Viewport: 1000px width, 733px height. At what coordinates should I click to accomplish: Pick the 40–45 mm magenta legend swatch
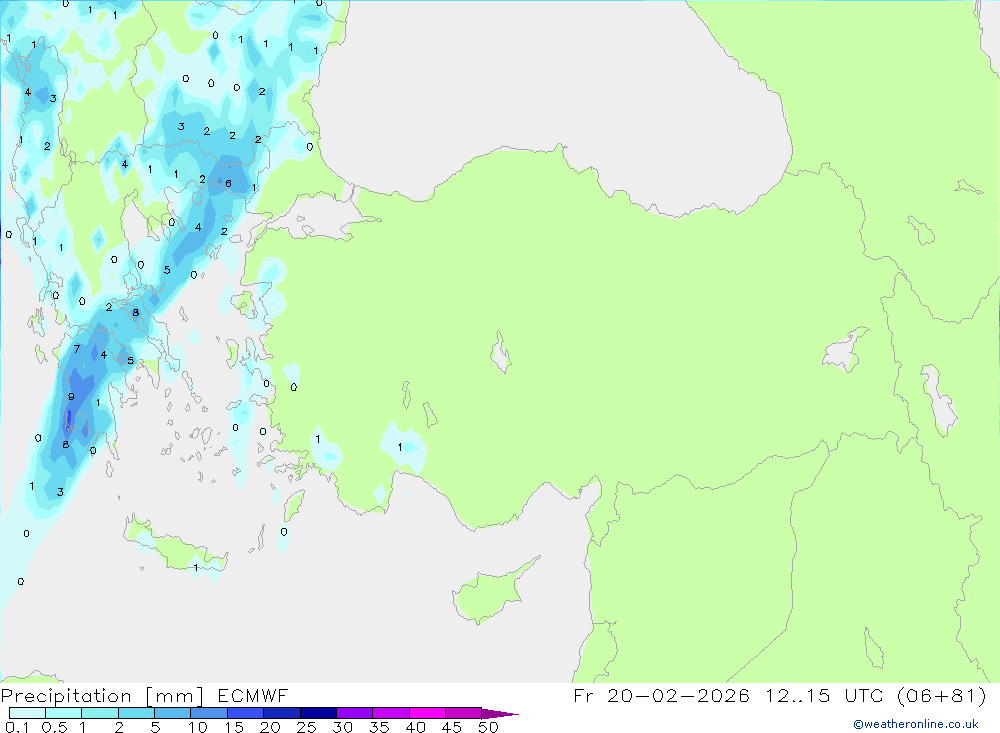427,713
